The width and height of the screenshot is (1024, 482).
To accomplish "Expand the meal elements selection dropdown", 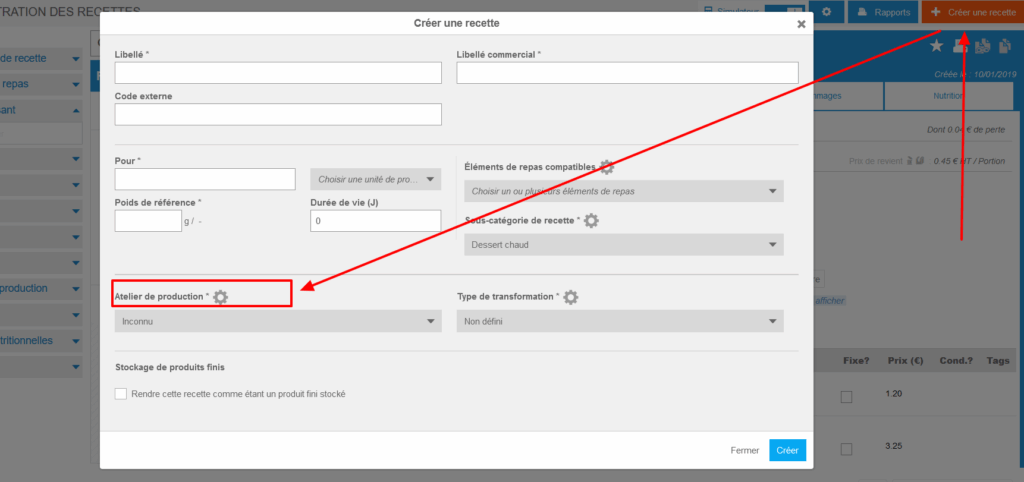I will point(620,191).
